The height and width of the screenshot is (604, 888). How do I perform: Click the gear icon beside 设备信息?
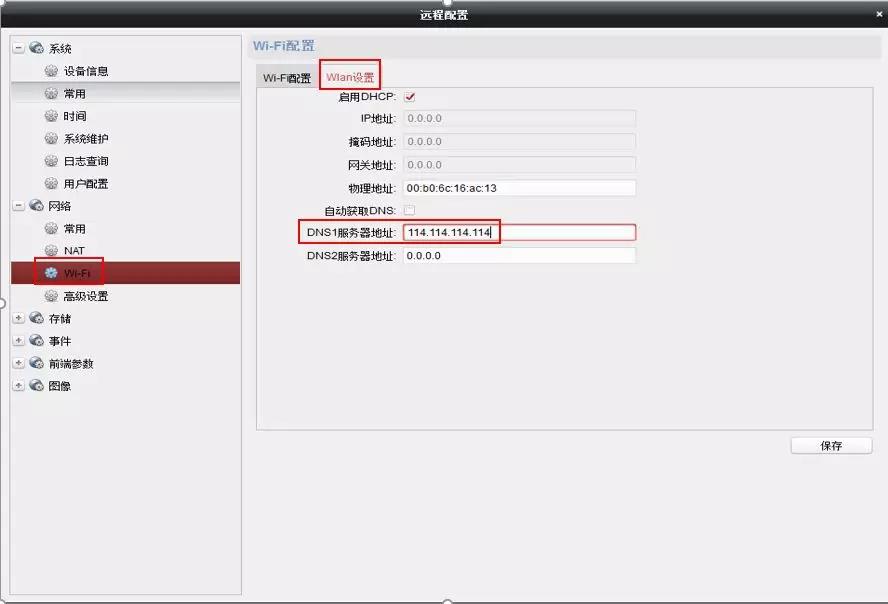(x=51, y=71)
